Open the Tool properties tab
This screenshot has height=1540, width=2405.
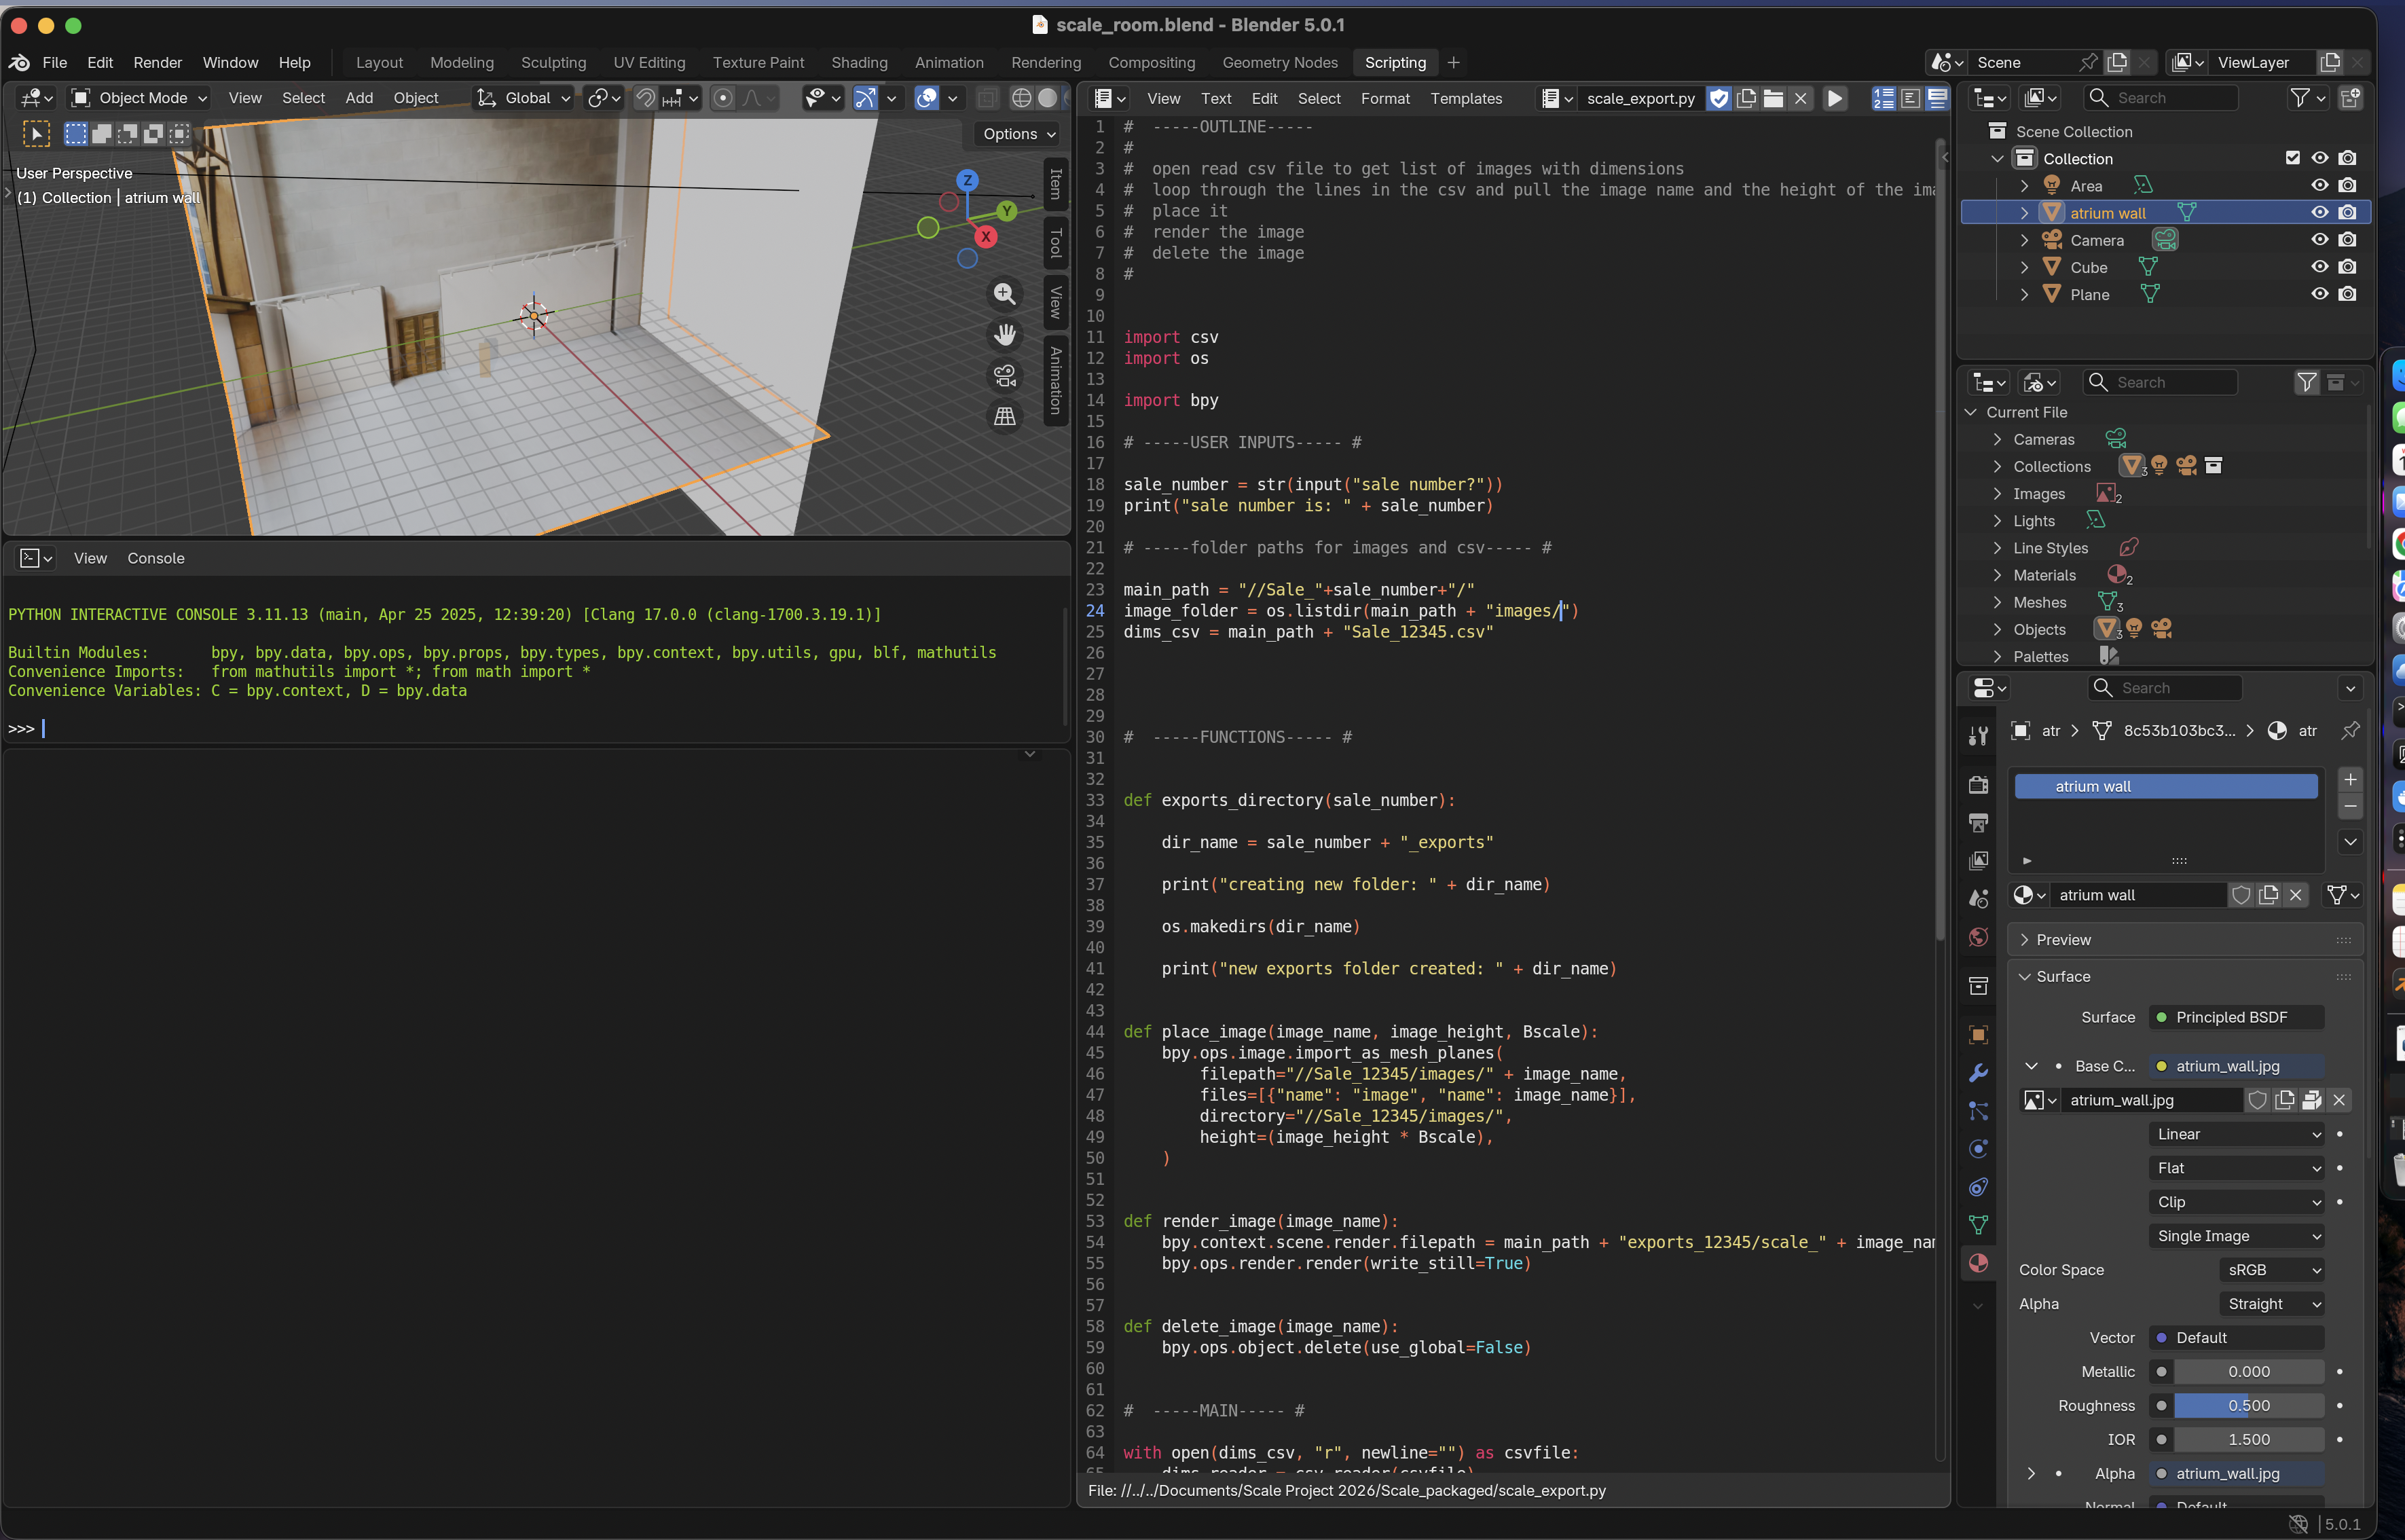click(1978, 737)
